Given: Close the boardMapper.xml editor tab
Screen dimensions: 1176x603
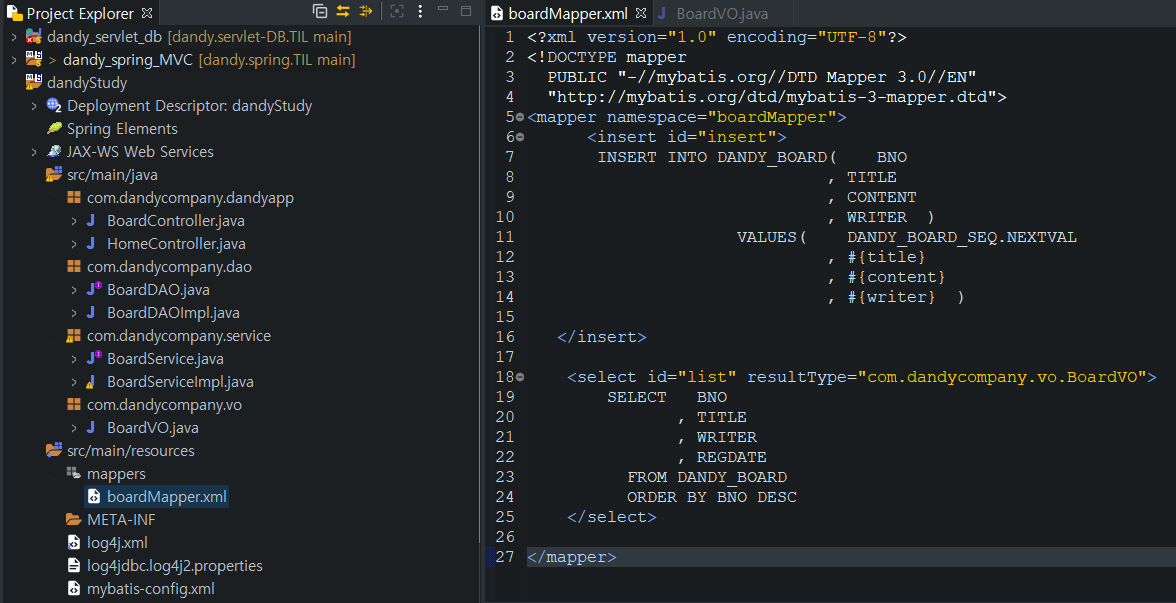Looking at the screenshot, I should point(640,14).
